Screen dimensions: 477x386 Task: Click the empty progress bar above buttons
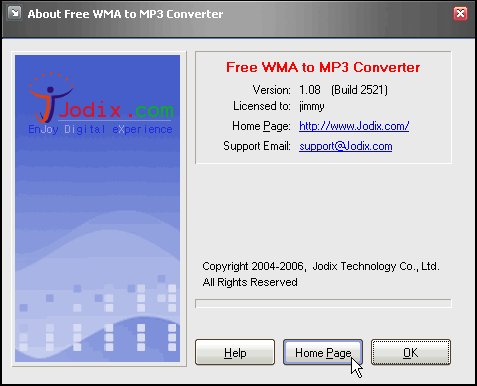click(x=323, y=303)
